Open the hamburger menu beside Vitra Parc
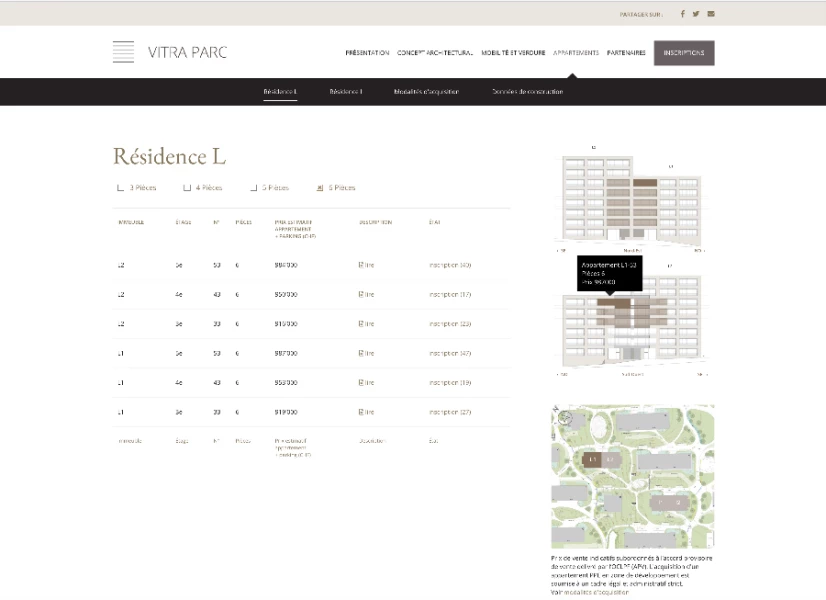Viewport: 826px width, 600px height. click(123, 53)
